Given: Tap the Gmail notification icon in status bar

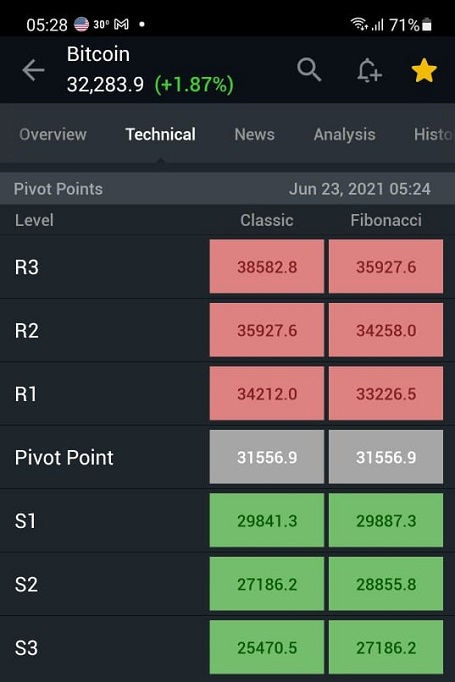Looking at the screenshot, I should [121, 24].
